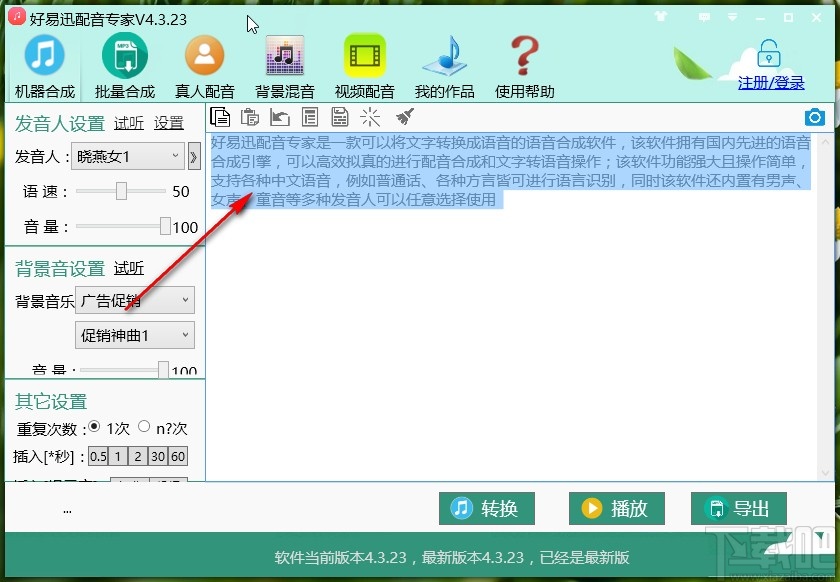Click 试听 next to 发音人设置

pos(129,123)
